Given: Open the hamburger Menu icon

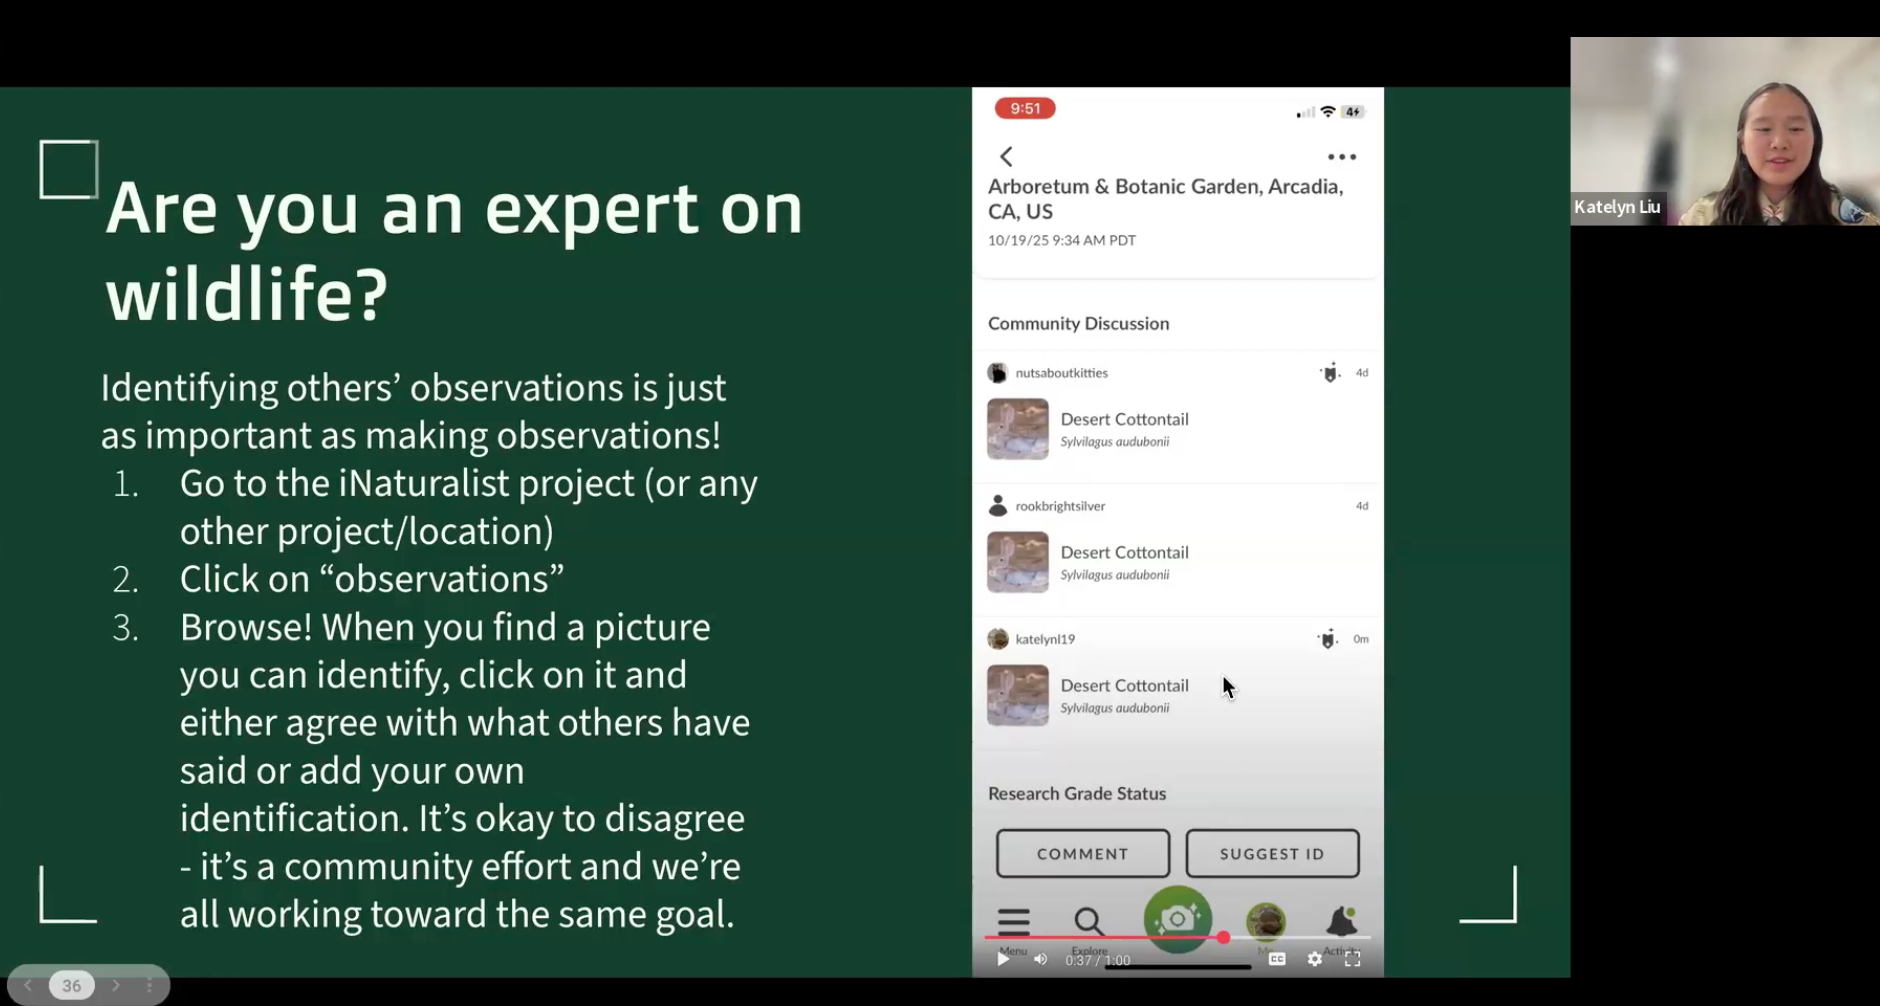Looking at the screenshot, I should [x=1013, y=921].
